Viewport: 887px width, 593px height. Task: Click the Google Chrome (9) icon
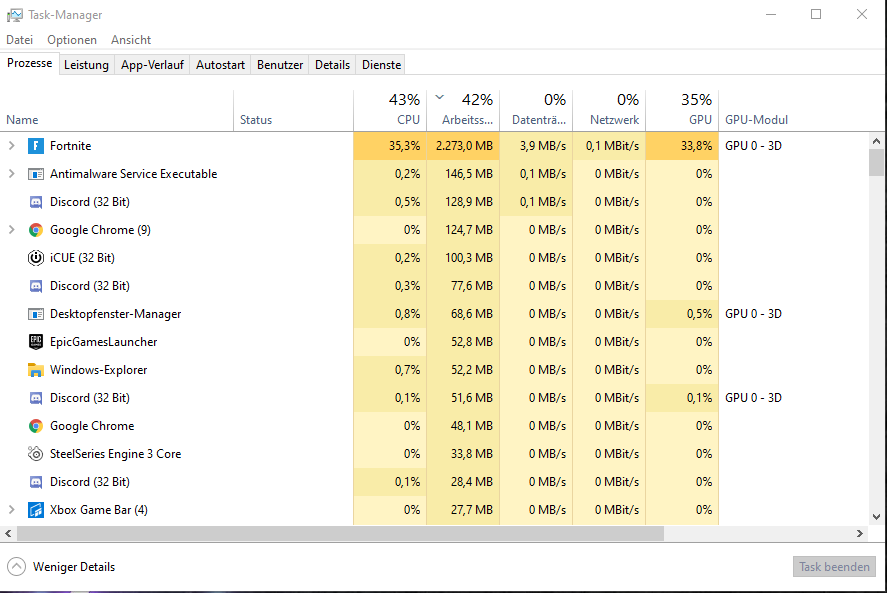[36, 230]
